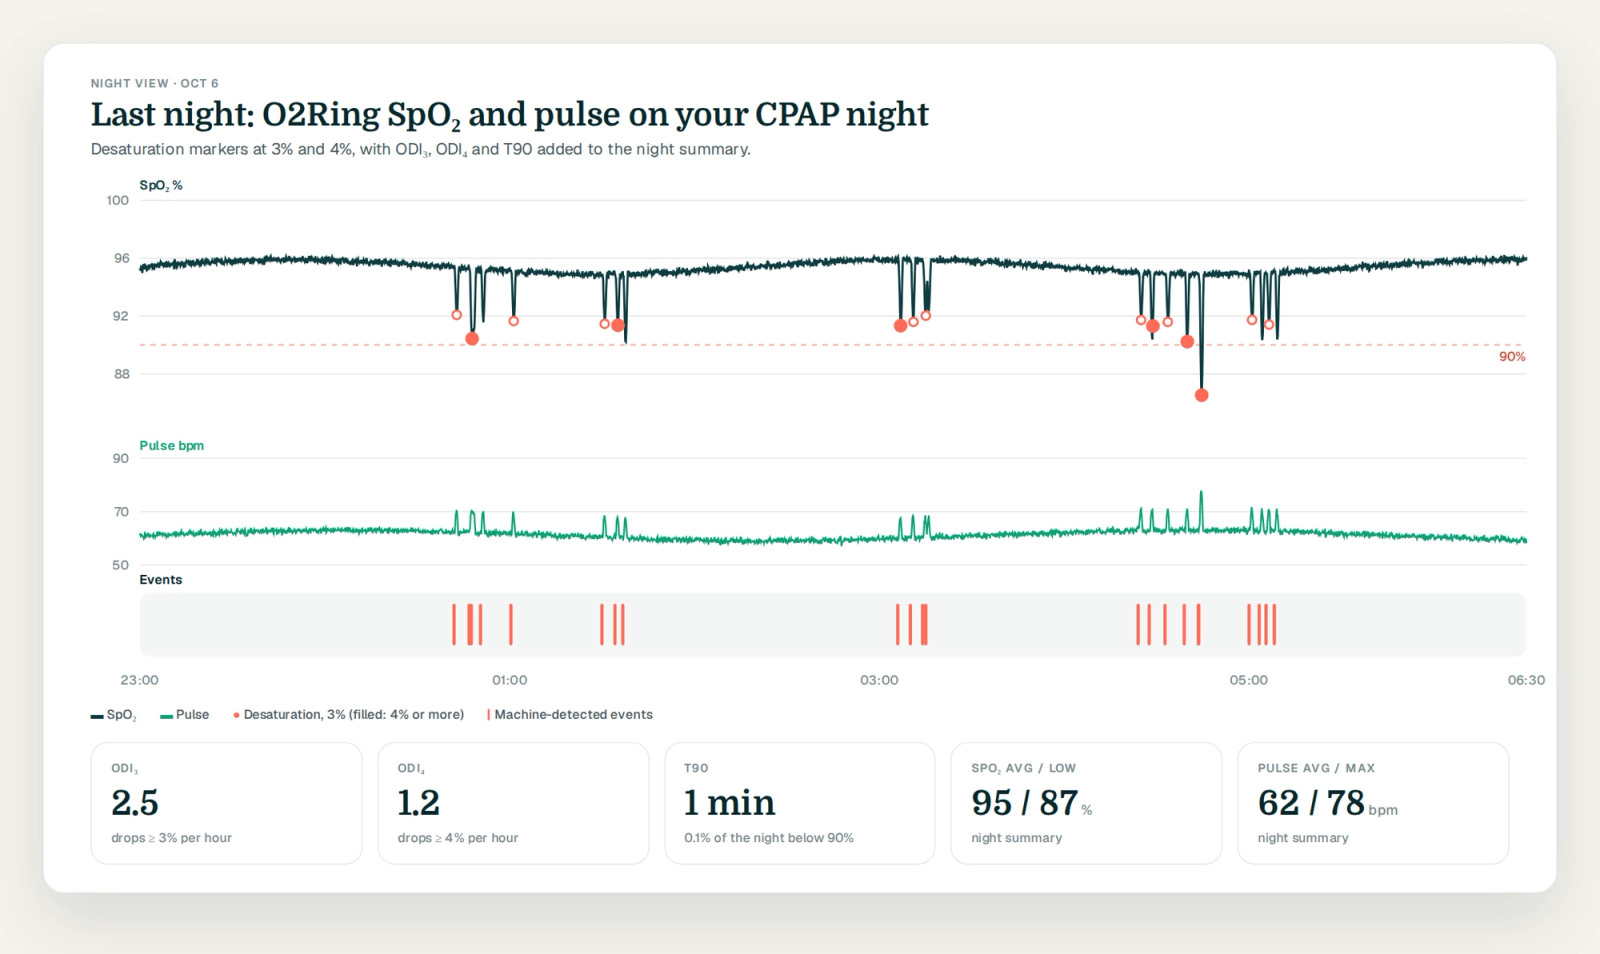Toggle Machine-detected events legend entry

click(x=570, y=715)
